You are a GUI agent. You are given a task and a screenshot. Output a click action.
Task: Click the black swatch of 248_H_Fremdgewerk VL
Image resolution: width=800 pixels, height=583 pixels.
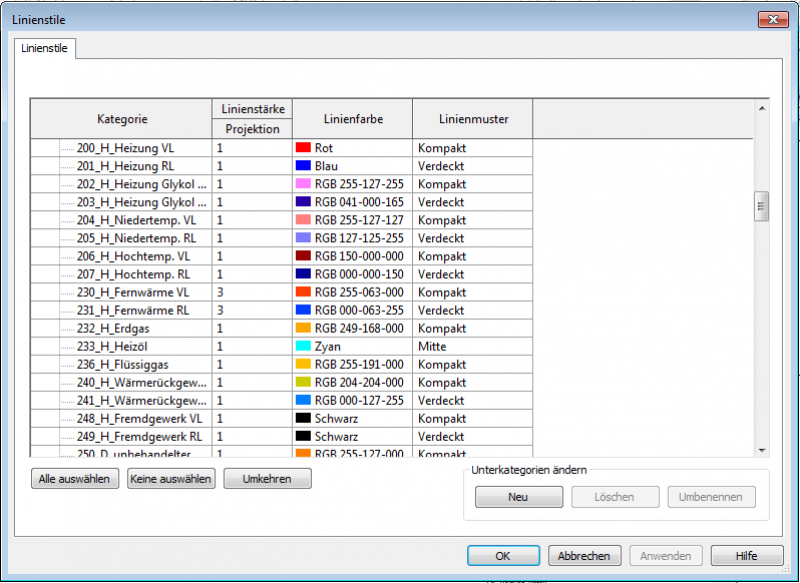(303, 418)
